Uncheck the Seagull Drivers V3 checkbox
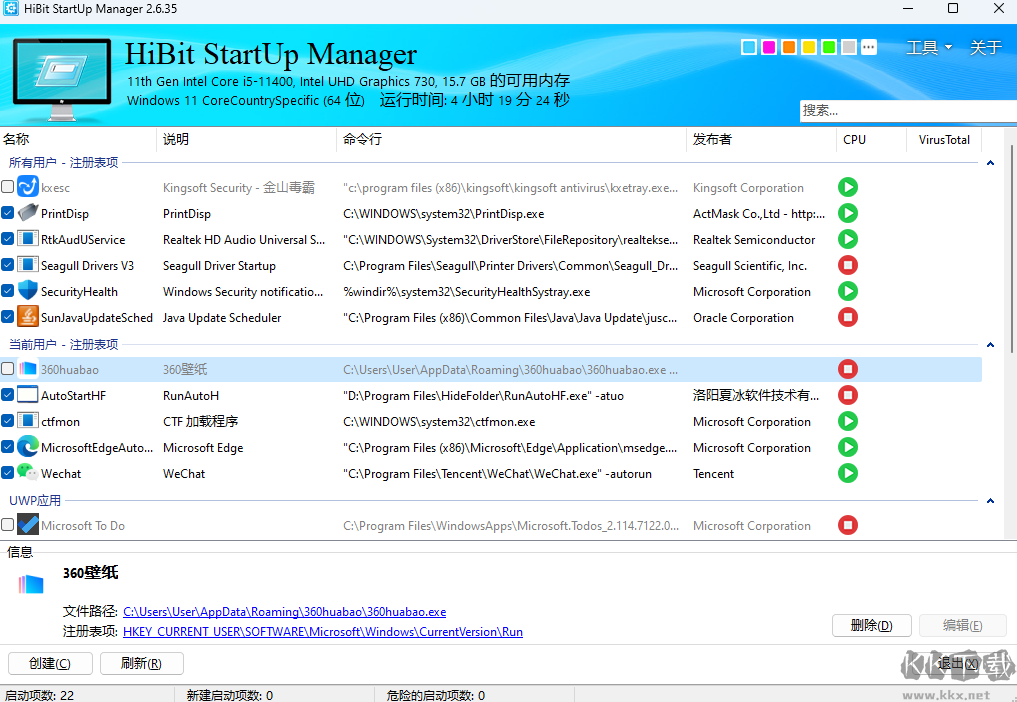This screenshot has width=1017, height=702. tap(8, 265)
